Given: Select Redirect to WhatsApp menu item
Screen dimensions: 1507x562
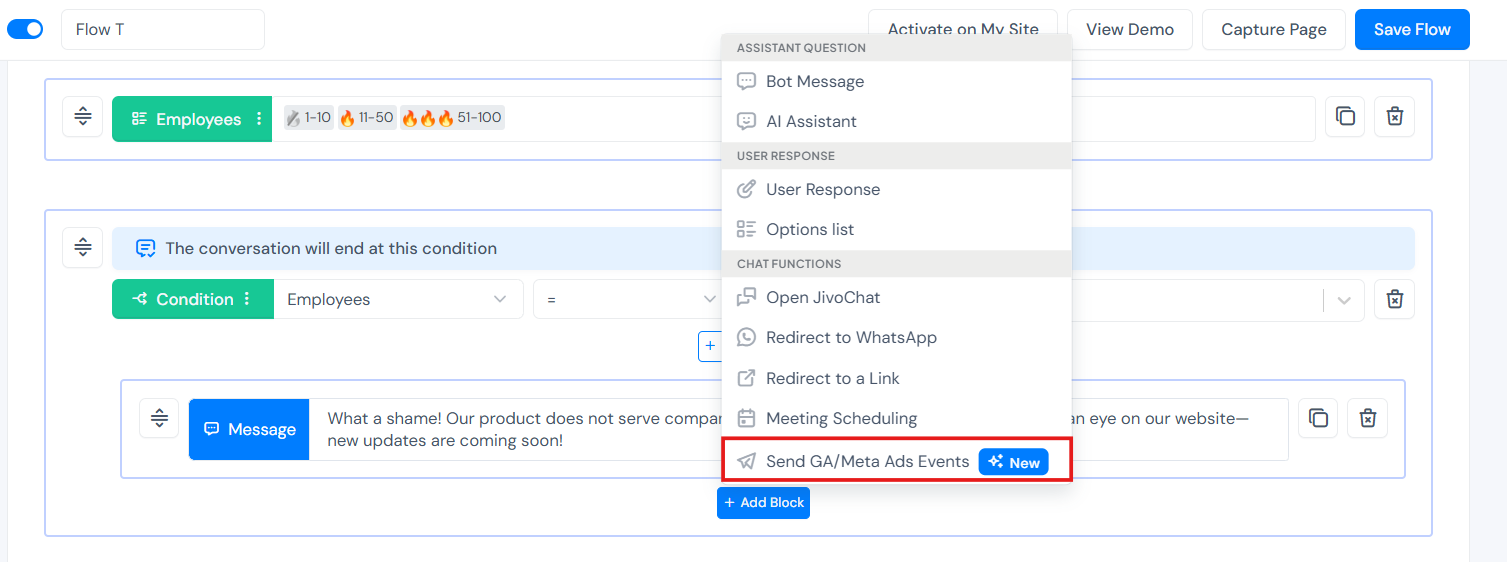Looking at the screenshot, I should coord(851,337).
